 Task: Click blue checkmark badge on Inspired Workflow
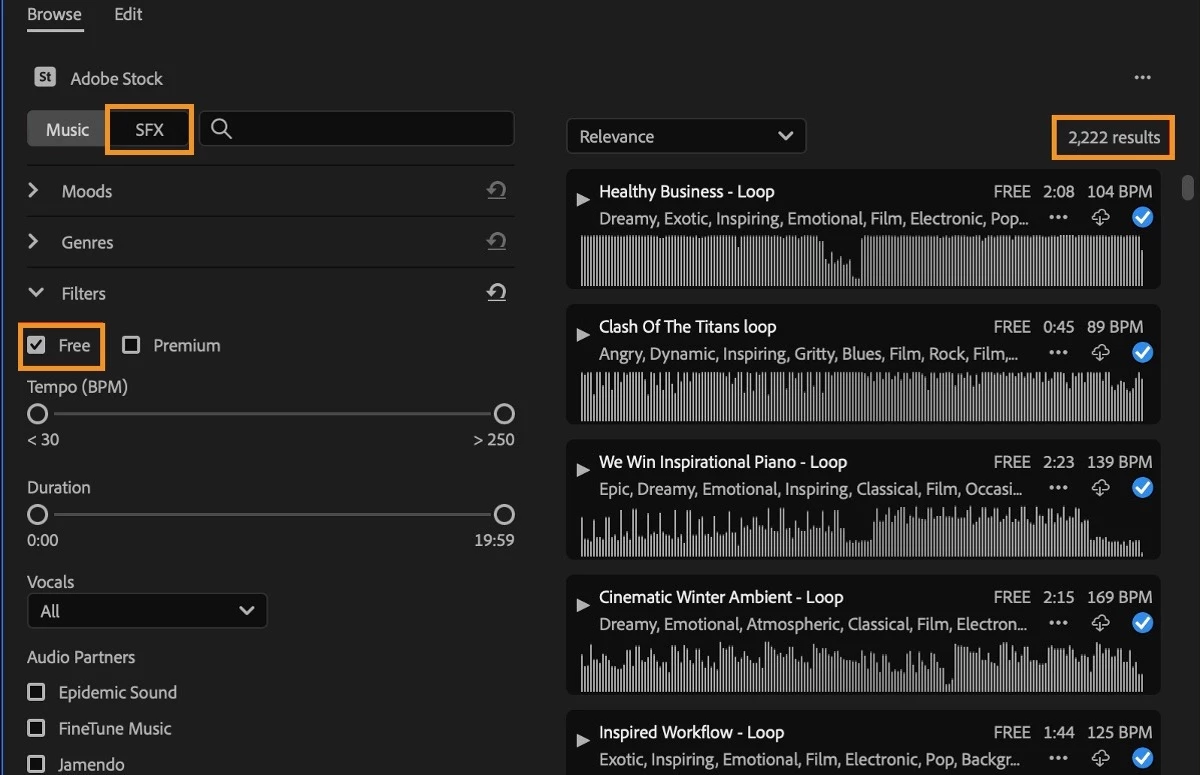(1142, 757)
